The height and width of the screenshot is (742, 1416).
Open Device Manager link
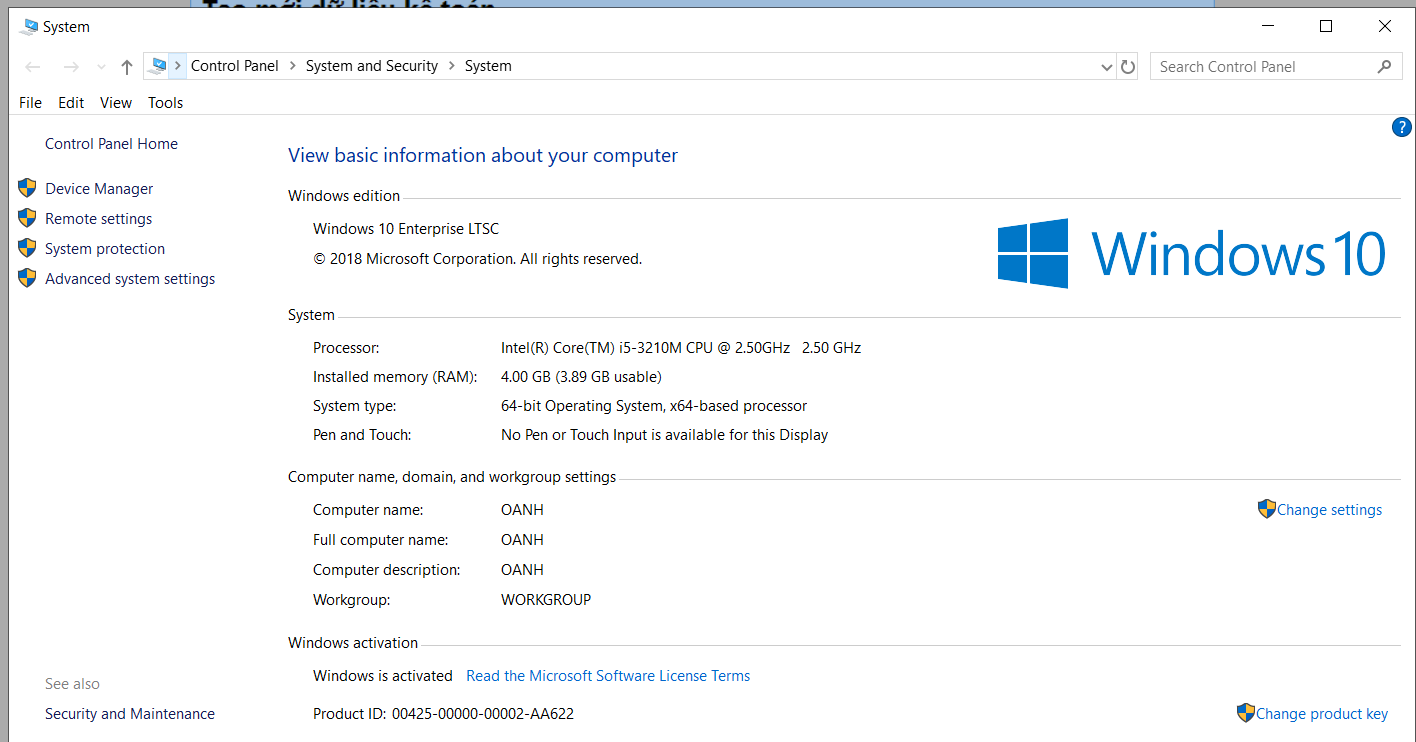pos(99,189)
